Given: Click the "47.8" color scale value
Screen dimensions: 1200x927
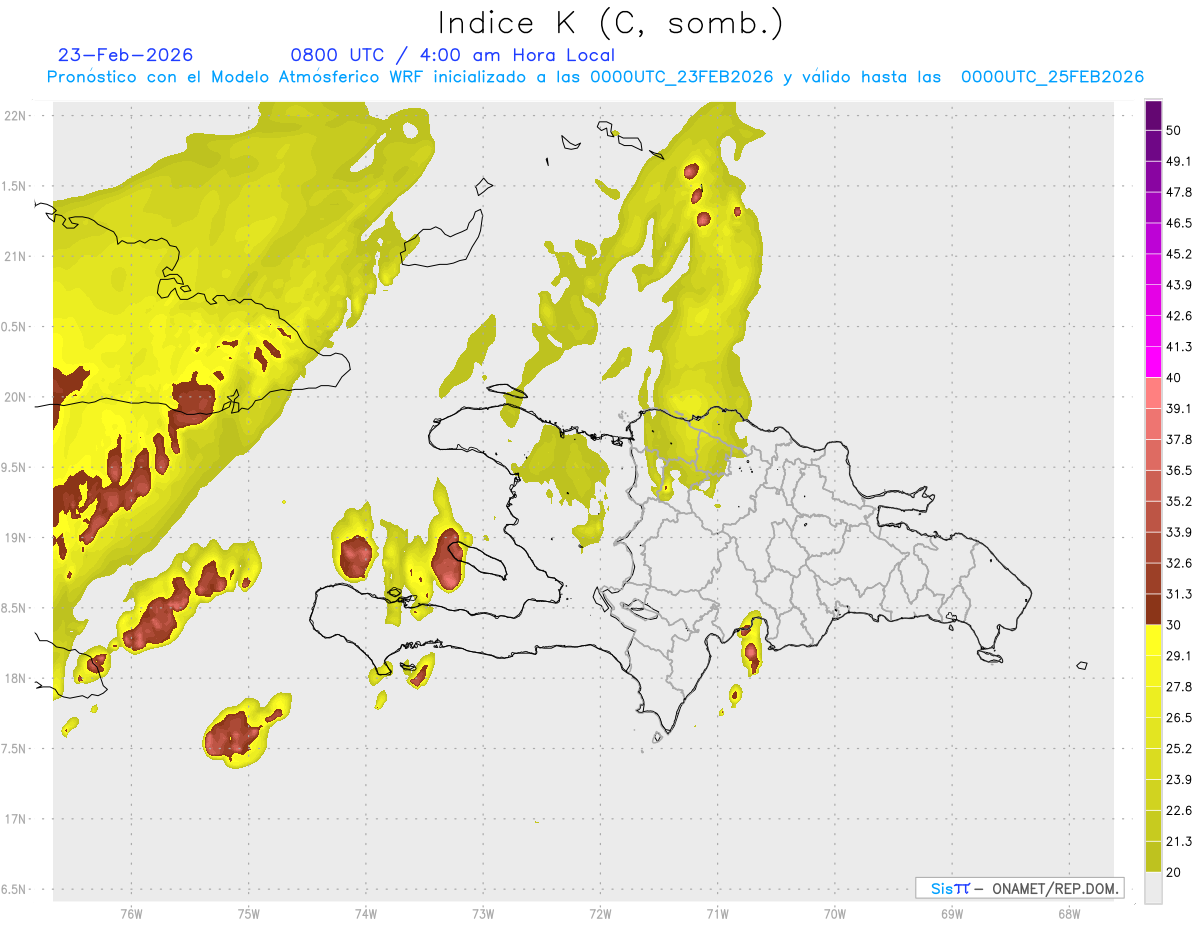Looking at the screenshot, I should 1179,192.
